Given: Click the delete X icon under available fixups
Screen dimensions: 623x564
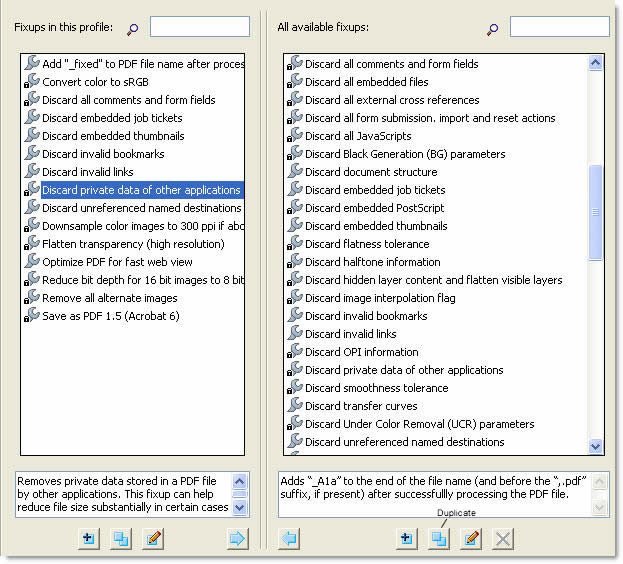Looking at the screenshot, I should coord(503,538).
